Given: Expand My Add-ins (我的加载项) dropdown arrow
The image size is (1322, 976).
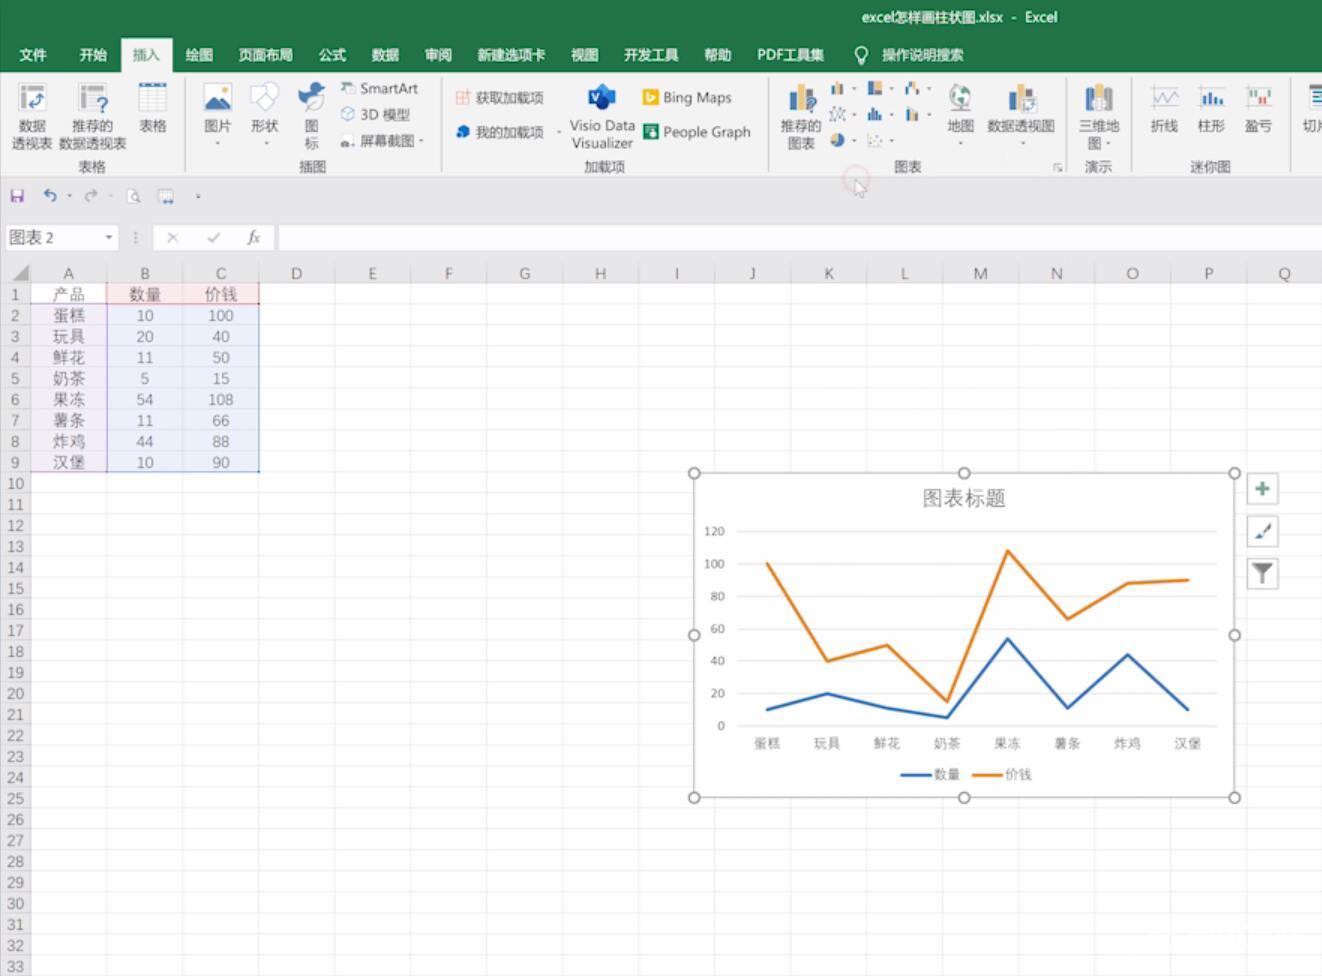Looking at the screenshot, I should pos(558,132).
